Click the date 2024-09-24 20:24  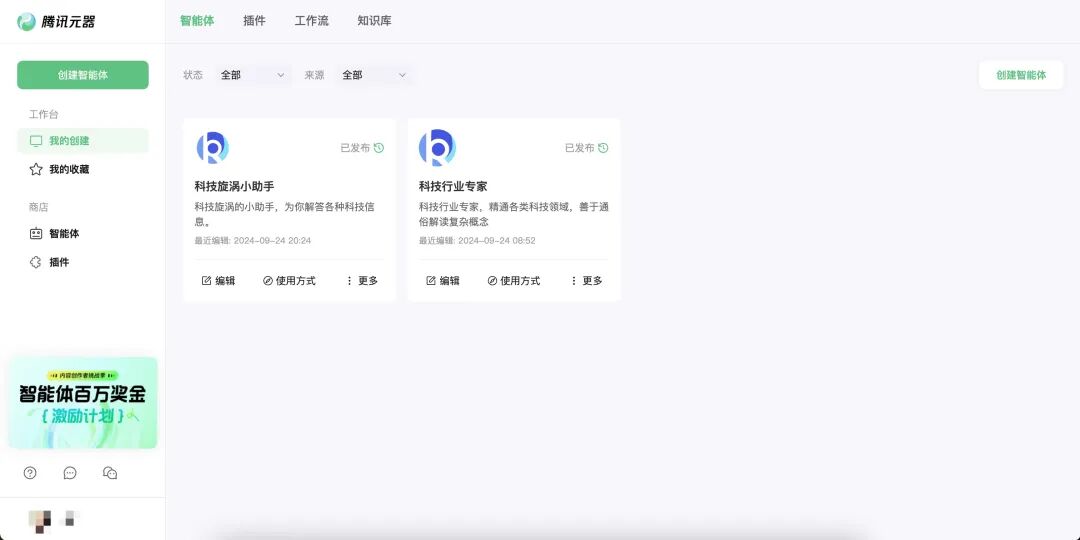pos(272,240)
